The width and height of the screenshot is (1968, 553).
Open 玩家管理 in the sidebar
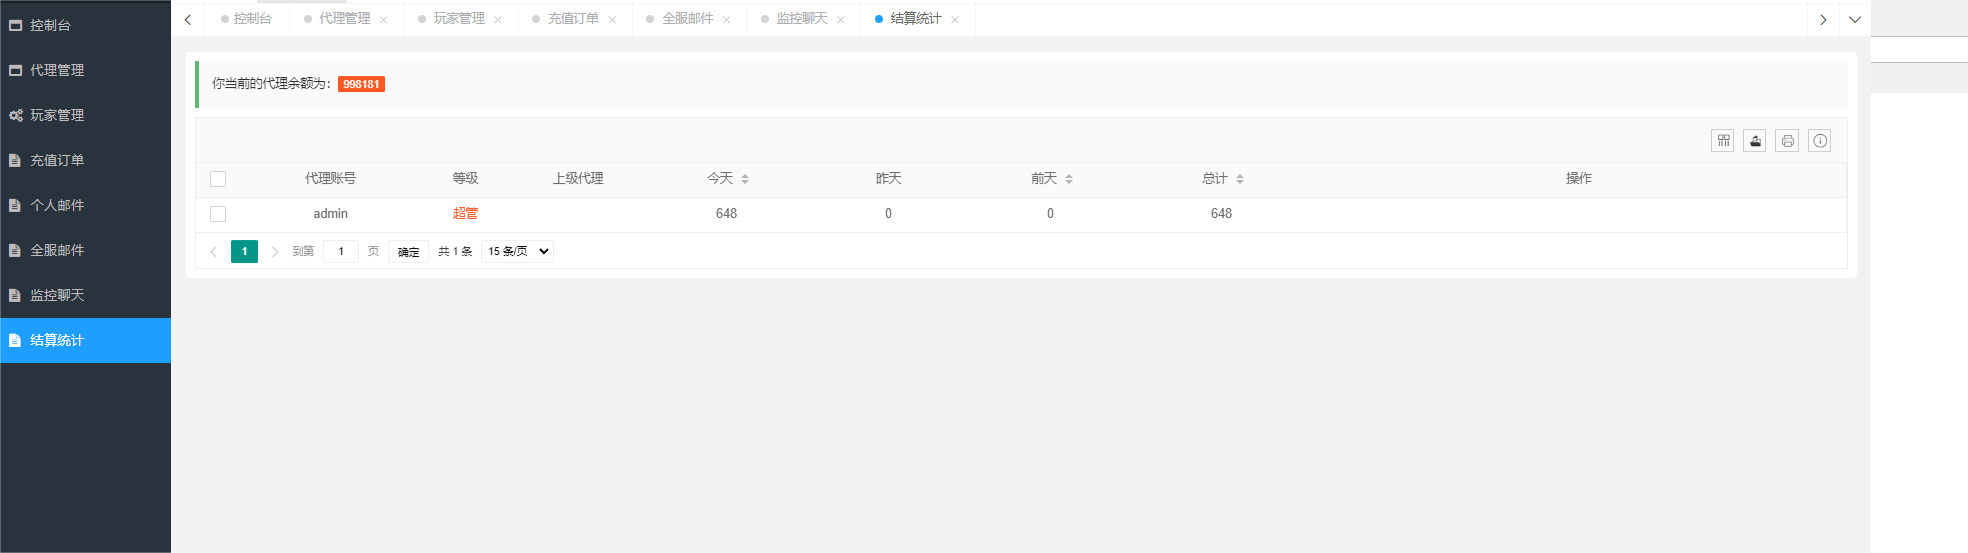57,115
